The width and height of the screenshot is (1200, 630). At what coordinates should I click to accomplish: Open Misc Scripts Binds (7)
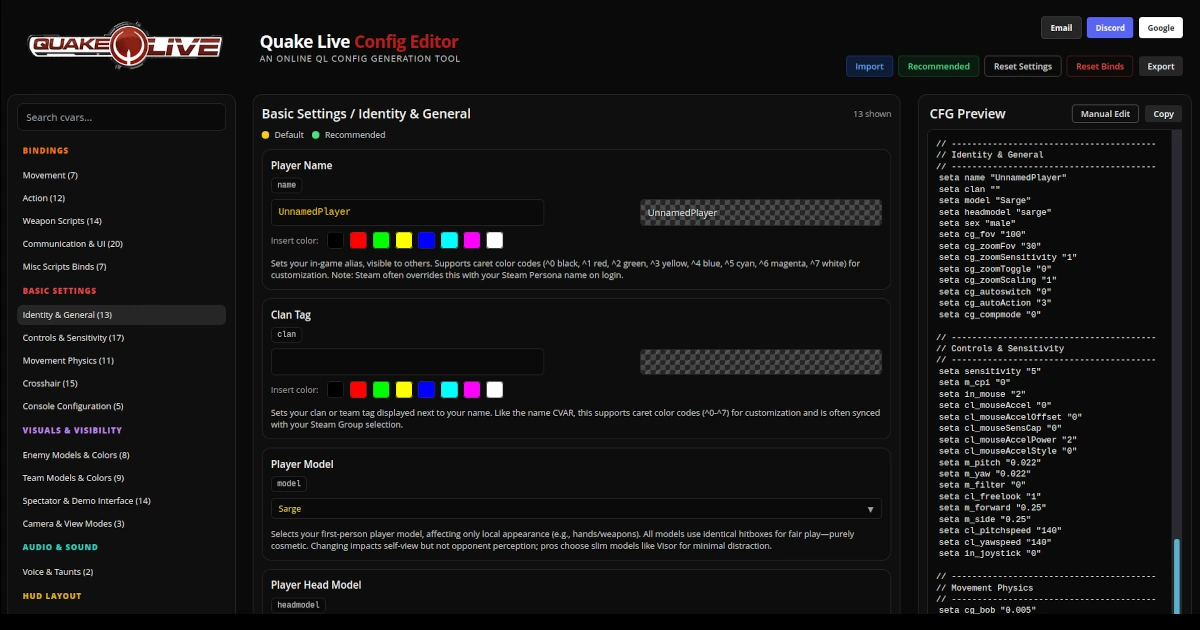click(x=121, y=267)
